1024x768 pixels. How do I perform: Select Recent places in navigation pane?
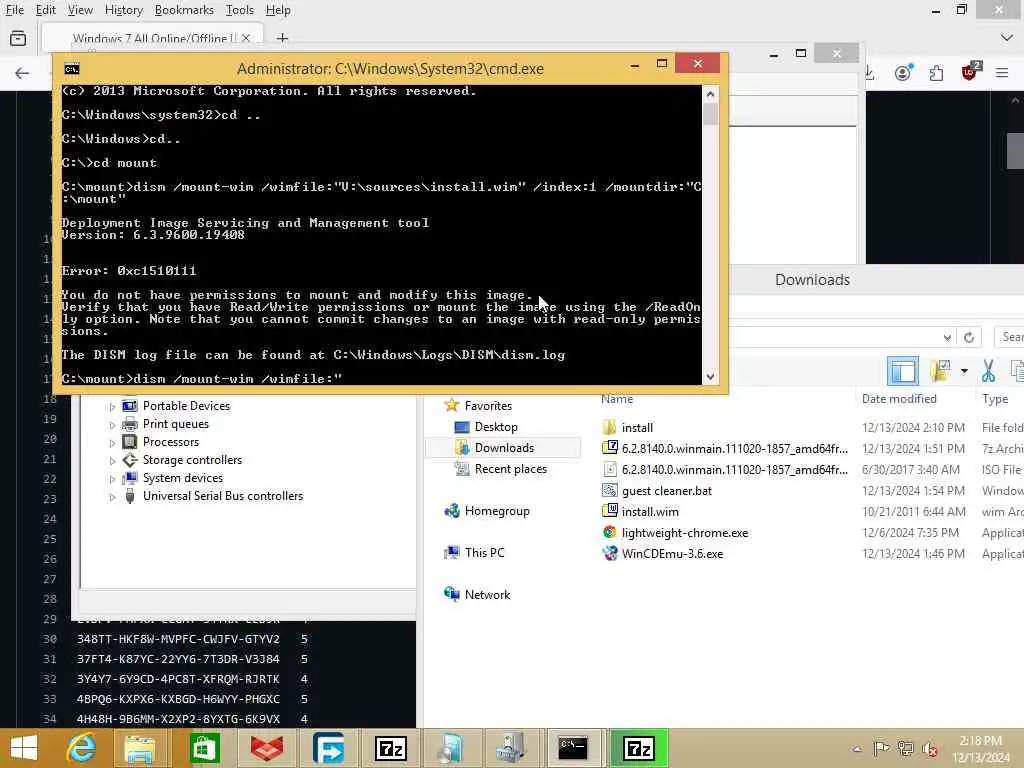click(510, 469)
